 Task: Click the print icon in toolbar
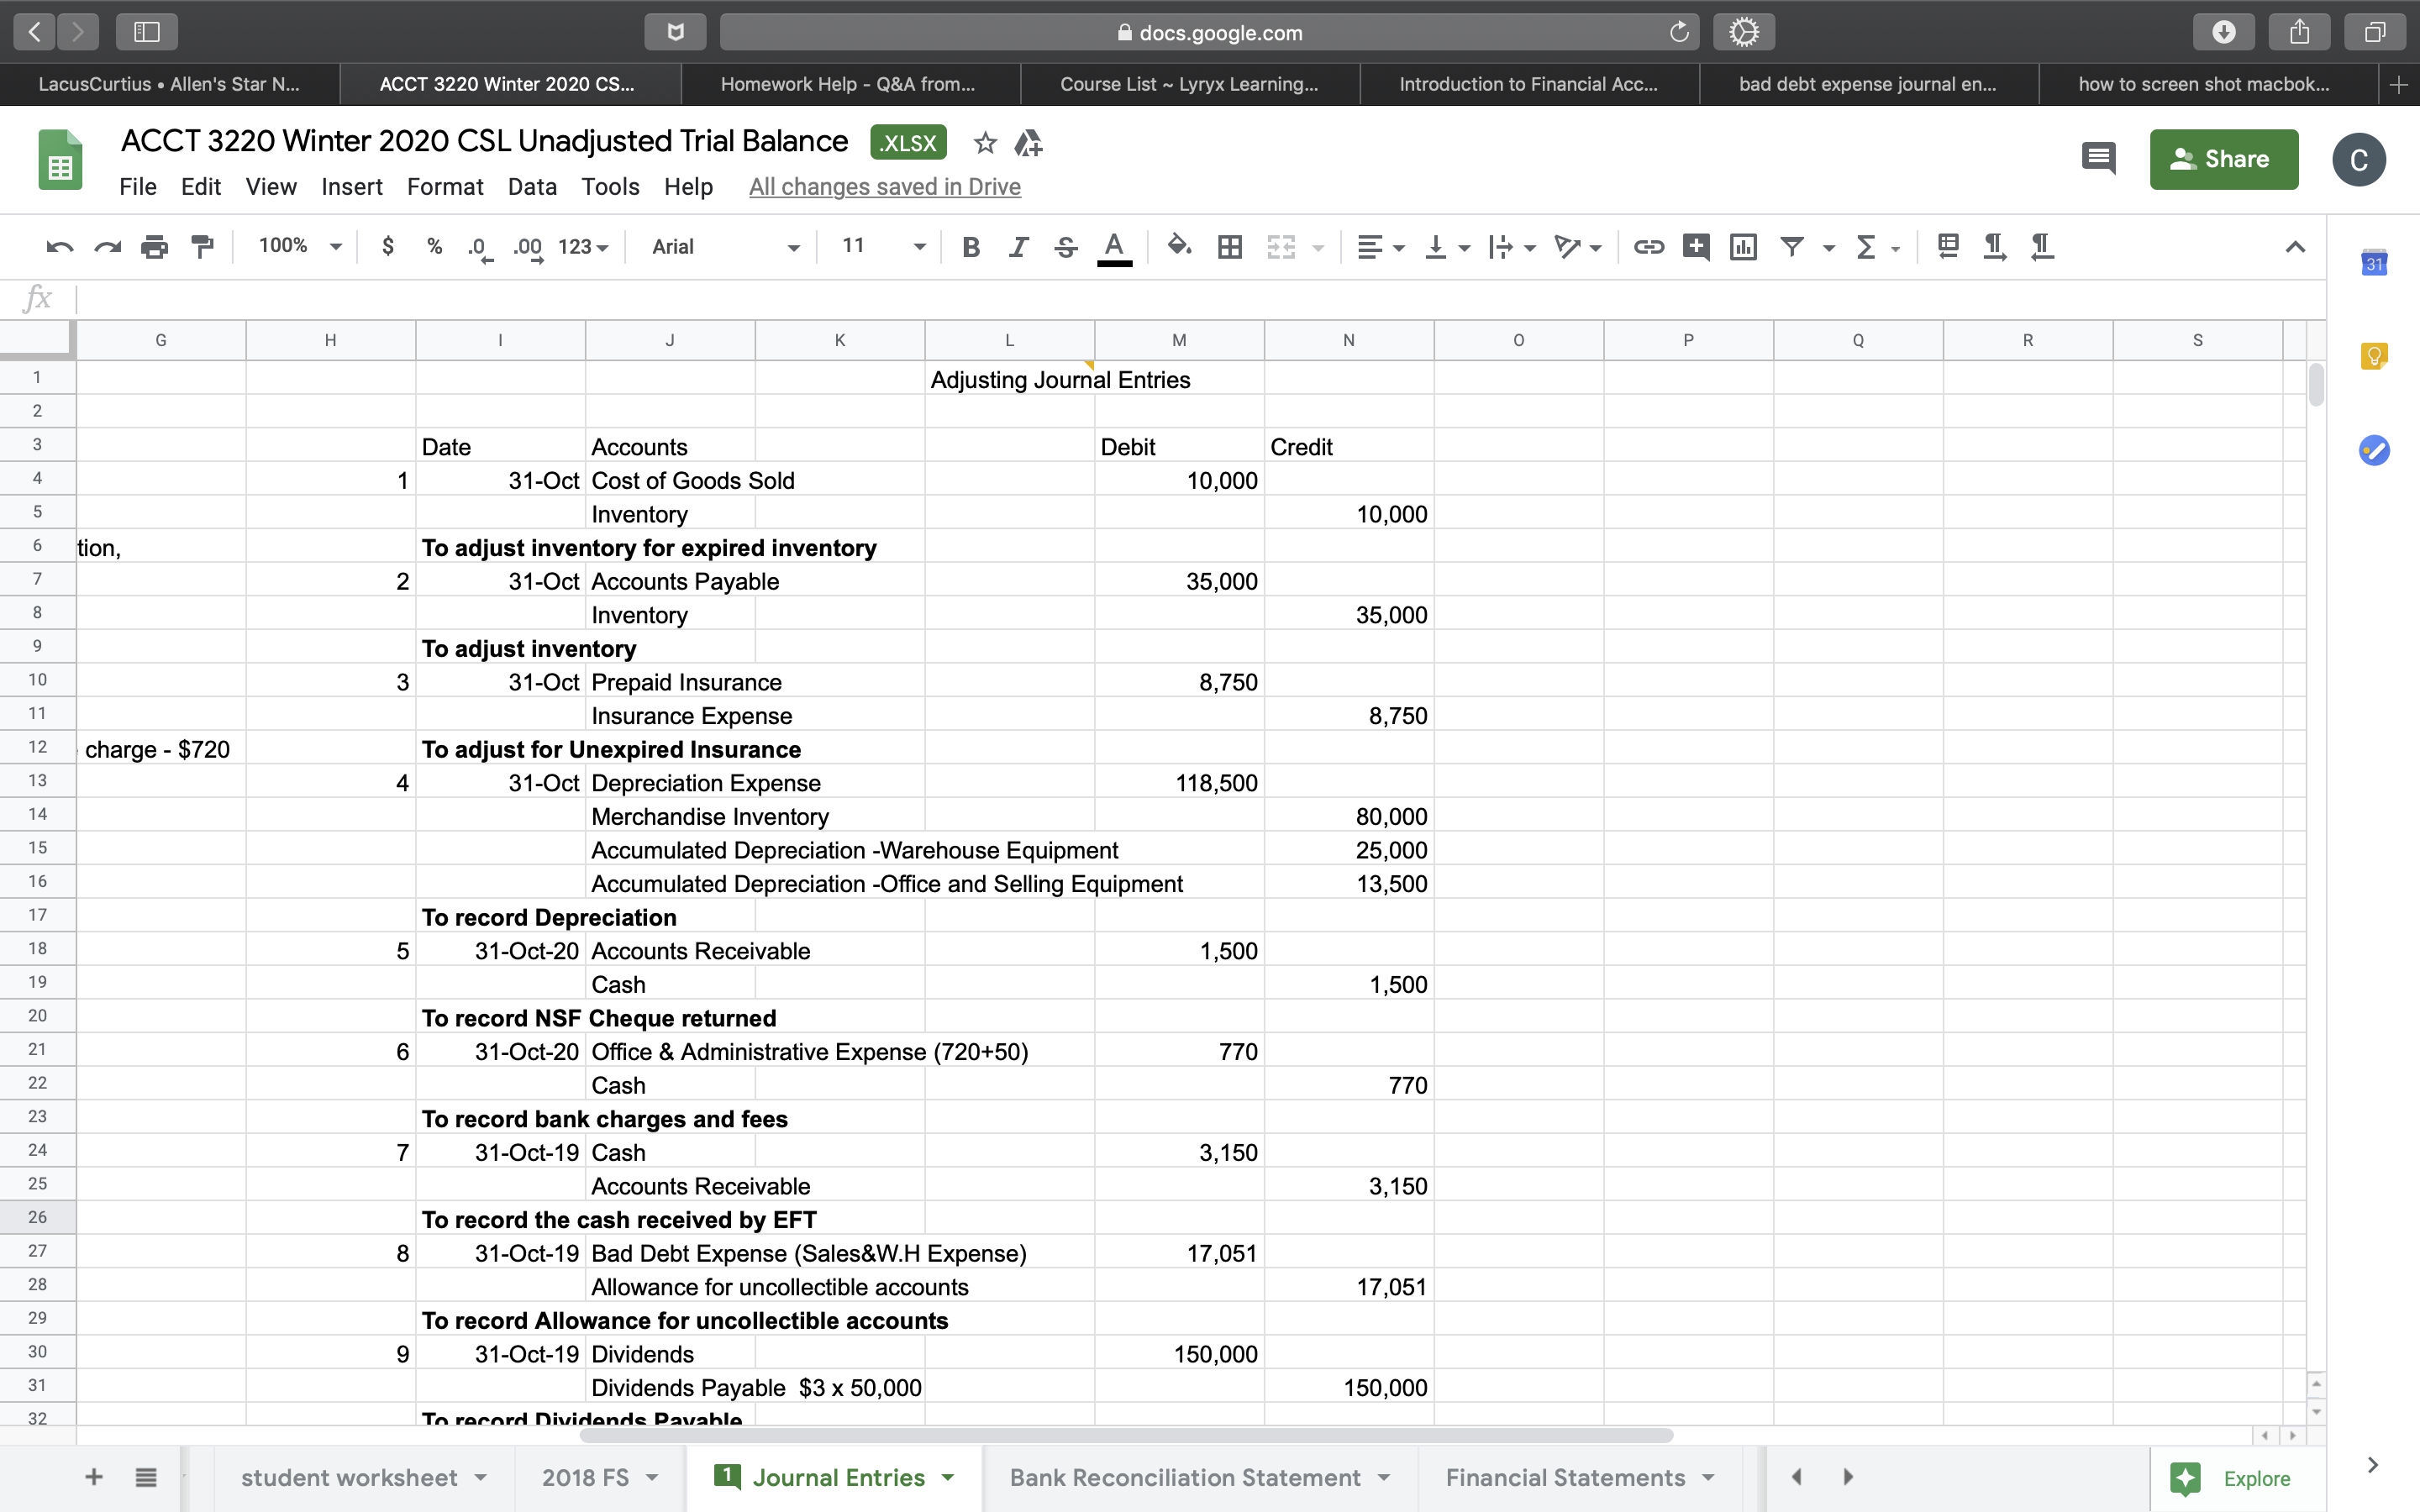tap(154, 246)
